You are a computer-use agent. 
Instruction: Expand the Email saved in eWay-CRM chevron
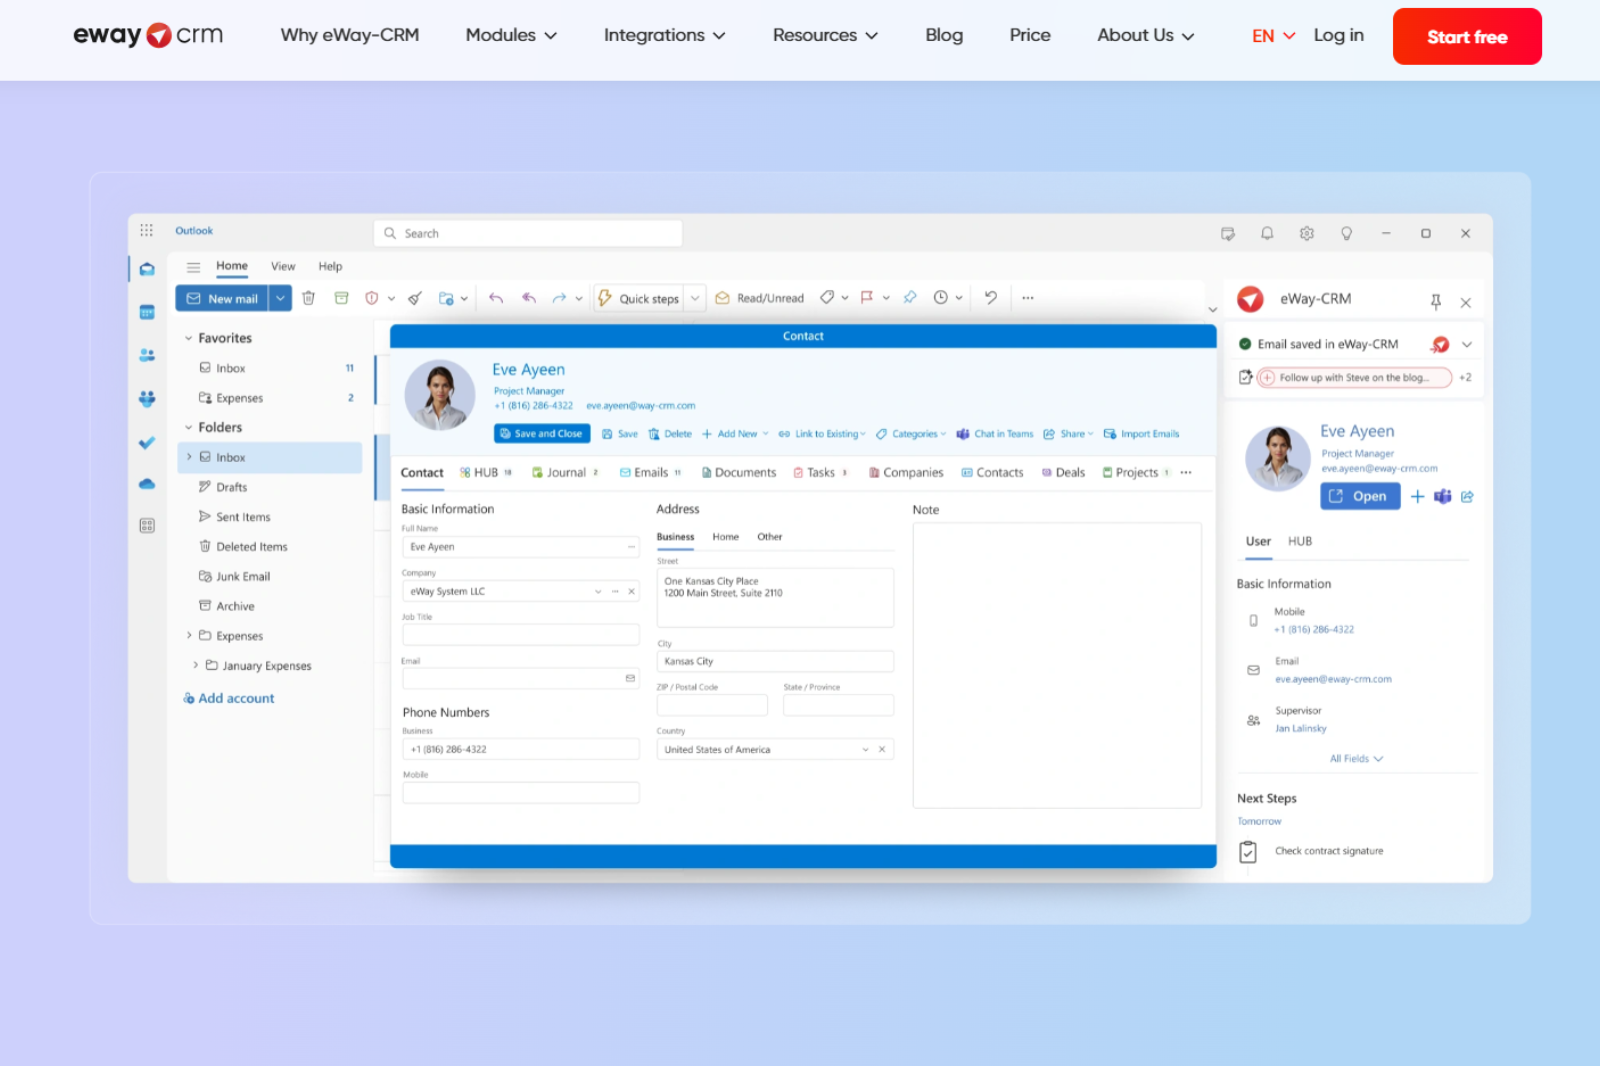point(1467,344)
